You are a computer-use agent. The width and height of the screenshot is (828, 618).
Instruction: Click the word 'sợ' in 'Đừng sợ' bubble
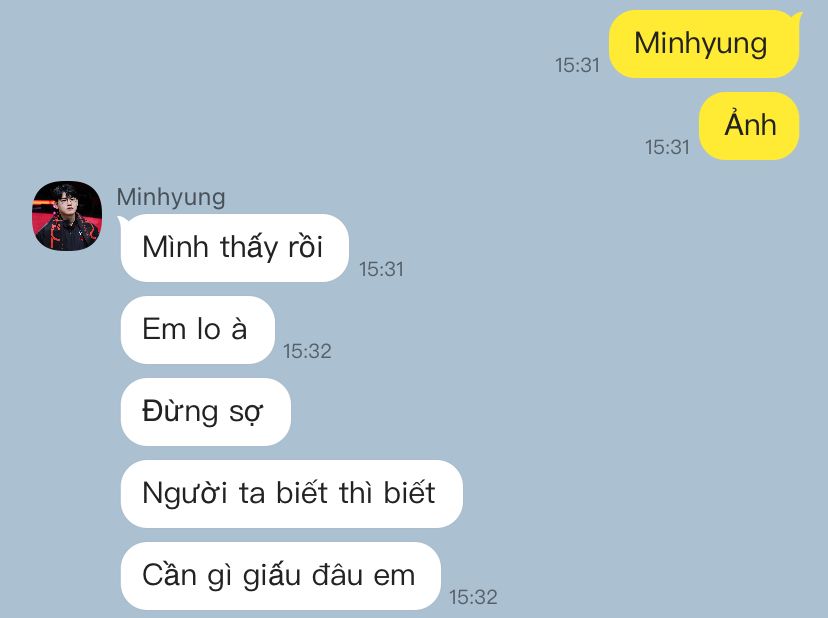tap(246, 412)
